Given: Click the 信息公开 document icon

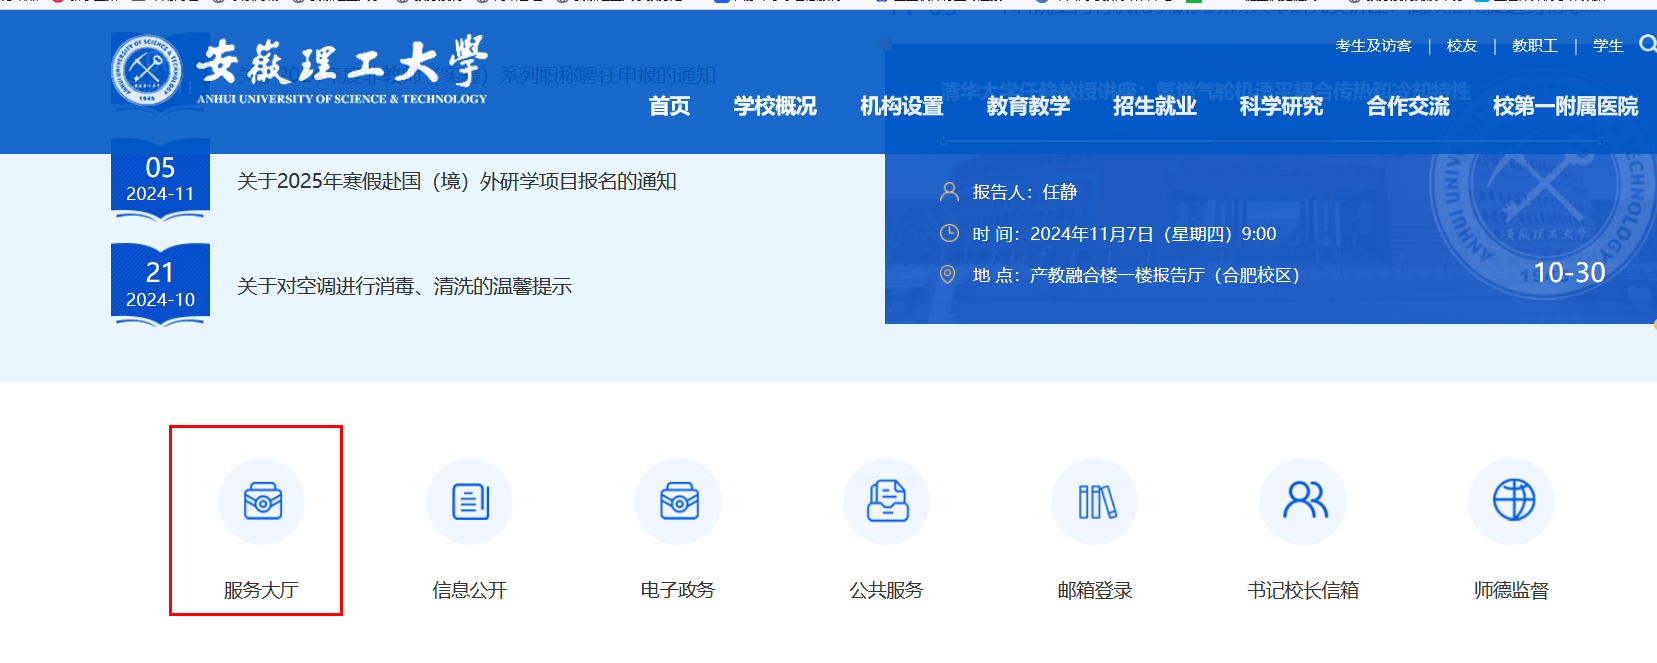Looking at the screenshot, I should click(x=470, y=501).
